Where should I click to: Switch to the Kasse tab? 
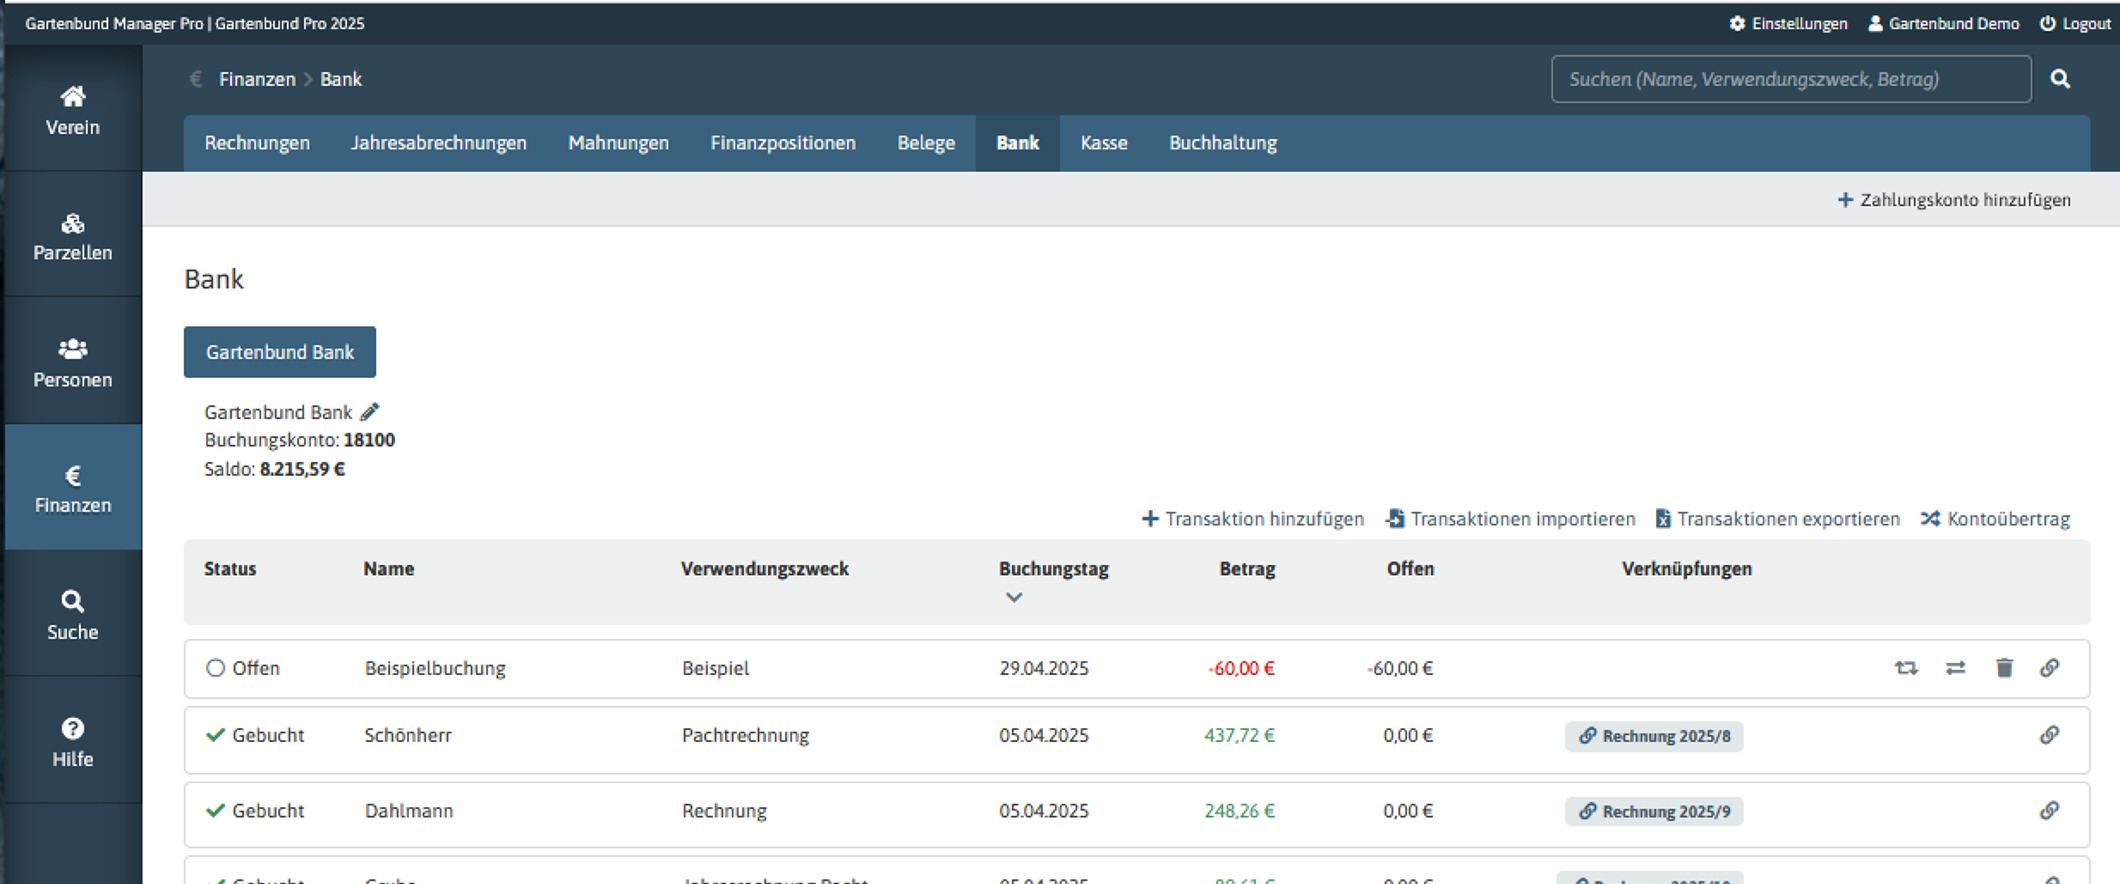coord(1103,143)
